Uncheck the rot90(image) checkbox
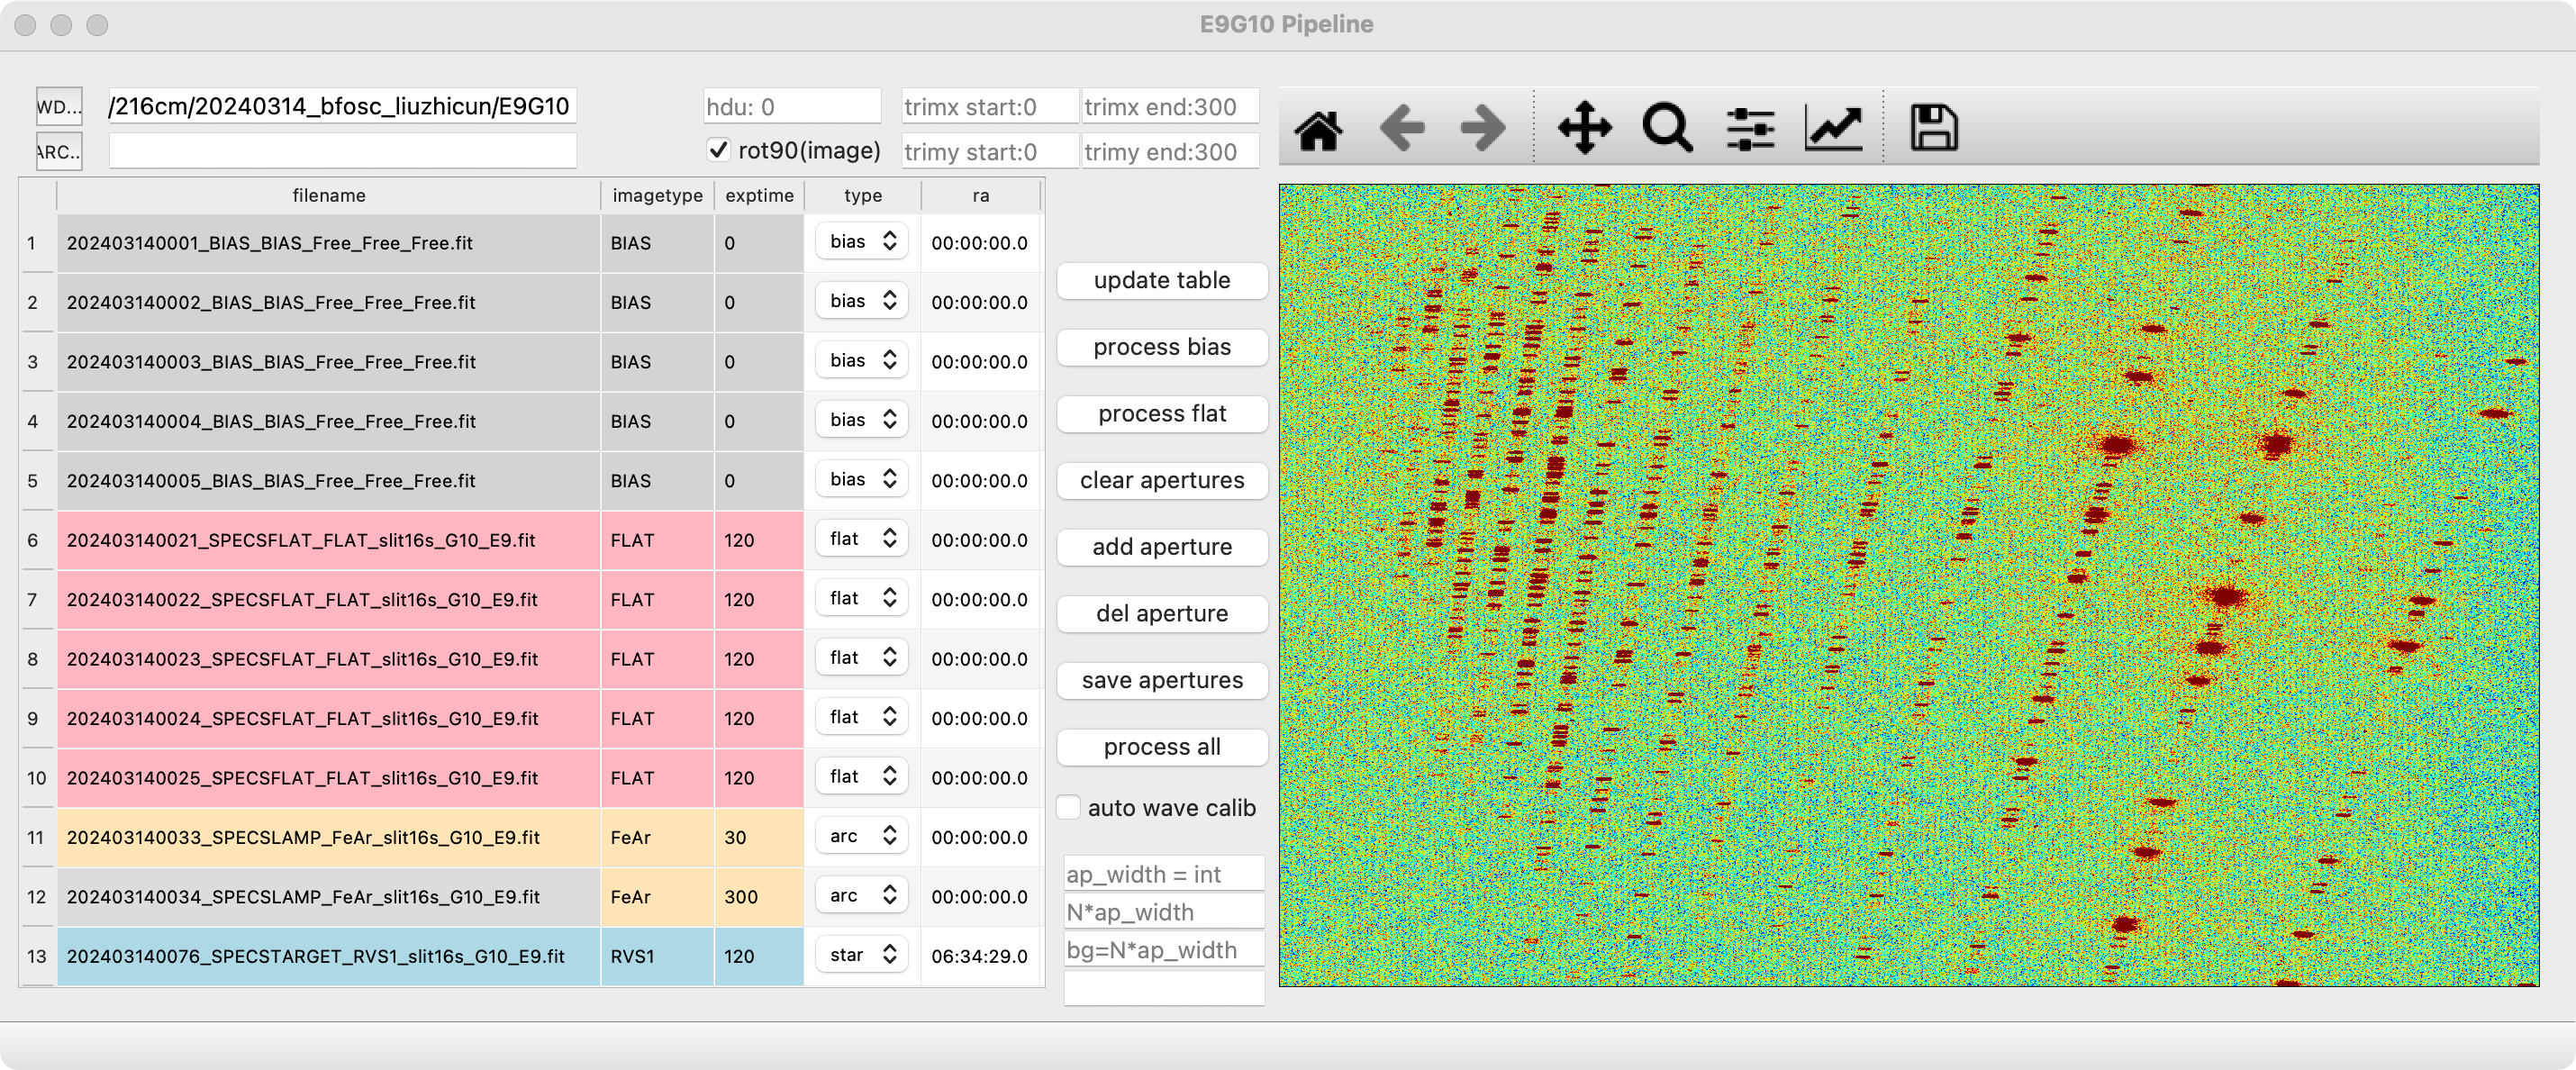Screen dimensions: 2576x1070 click(x=718, y=150)
